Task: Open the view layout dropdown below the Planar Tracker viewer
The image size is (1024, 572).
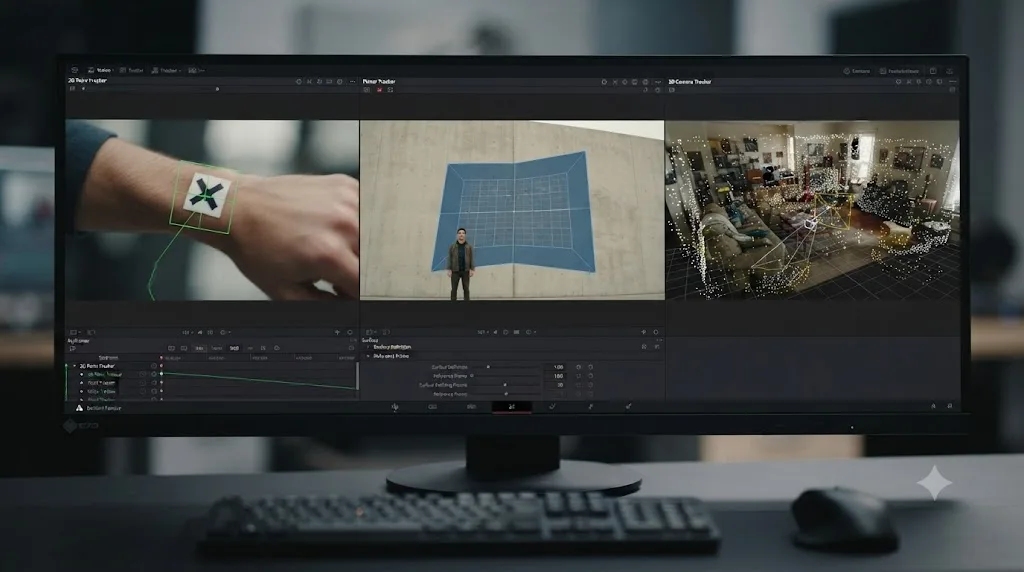Action: tap(370, 332)
